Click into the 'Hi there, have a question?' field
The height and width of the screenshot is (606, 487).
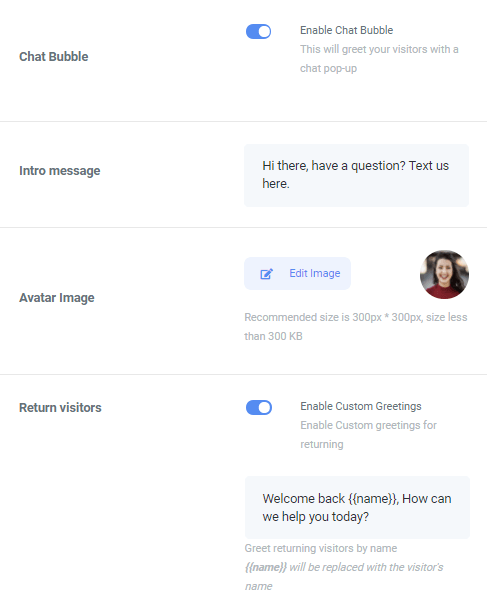click(356, 175)
